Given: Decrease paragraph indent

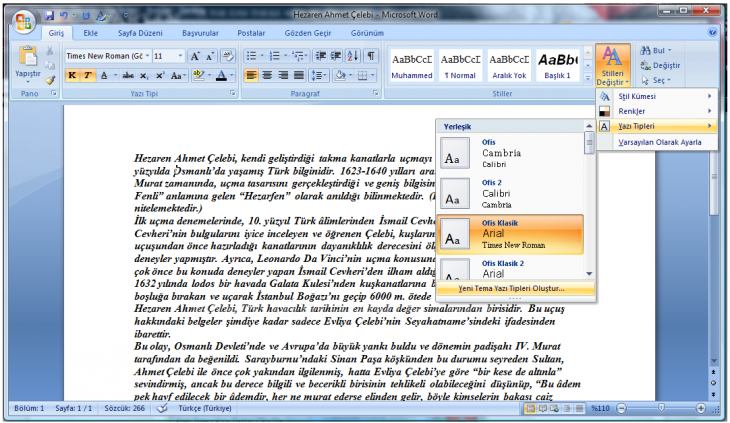Looking at the screenshot, I should [320, 56].
